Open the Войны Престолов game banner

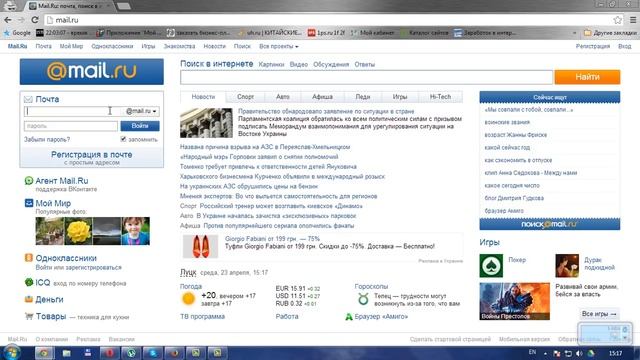pos(514,301)
